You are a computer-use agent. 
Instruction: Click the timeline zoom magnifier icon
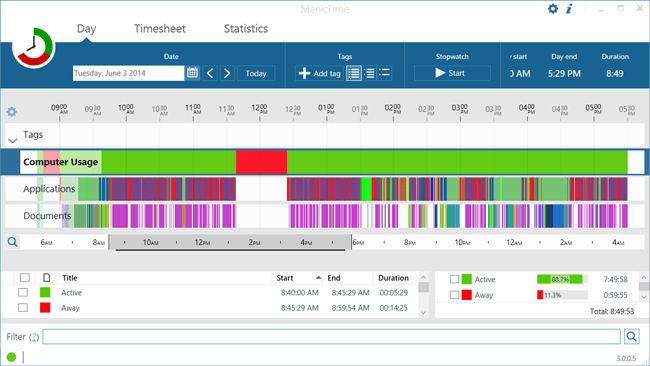[x=12, y=242]
